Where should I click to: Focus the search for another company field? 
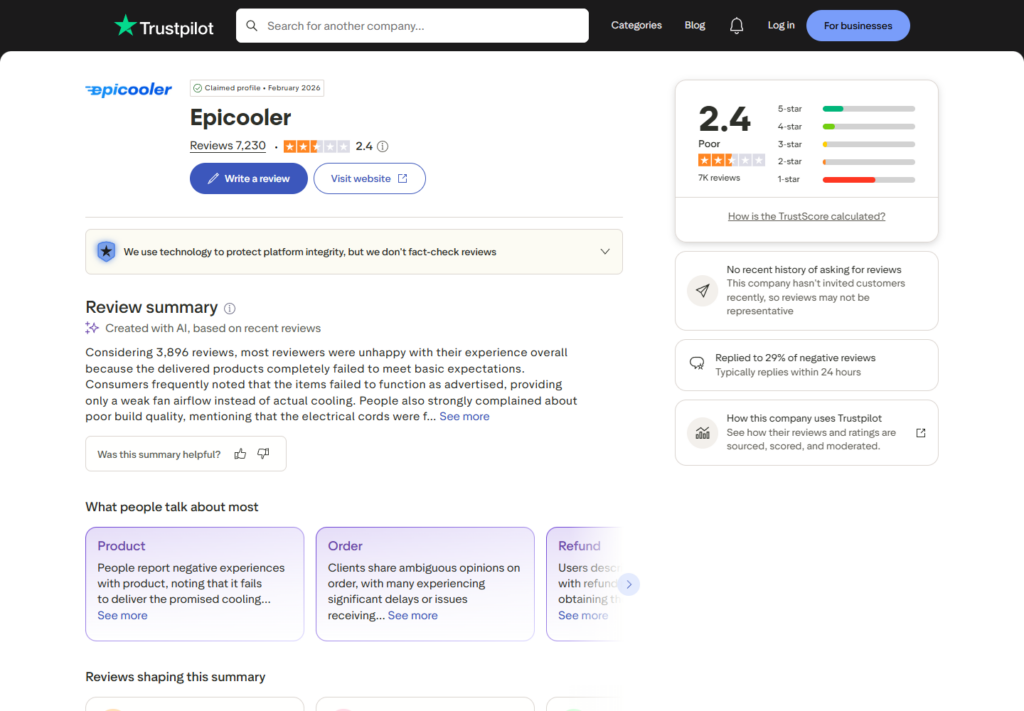[x=412, y=25]
